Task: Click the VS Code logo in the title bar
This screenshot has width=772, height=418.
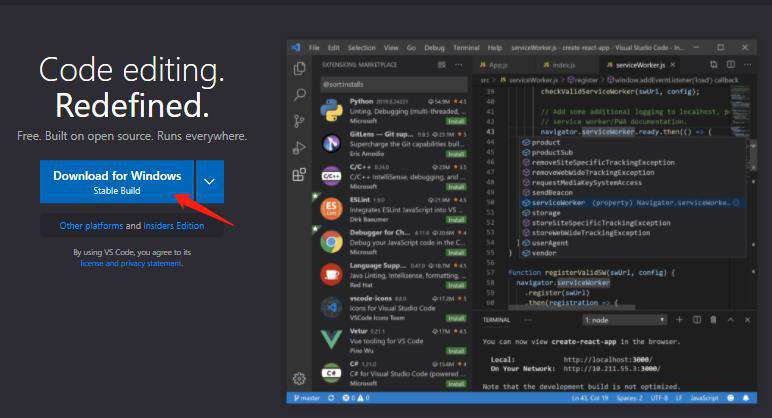Action: click(295, 47)
